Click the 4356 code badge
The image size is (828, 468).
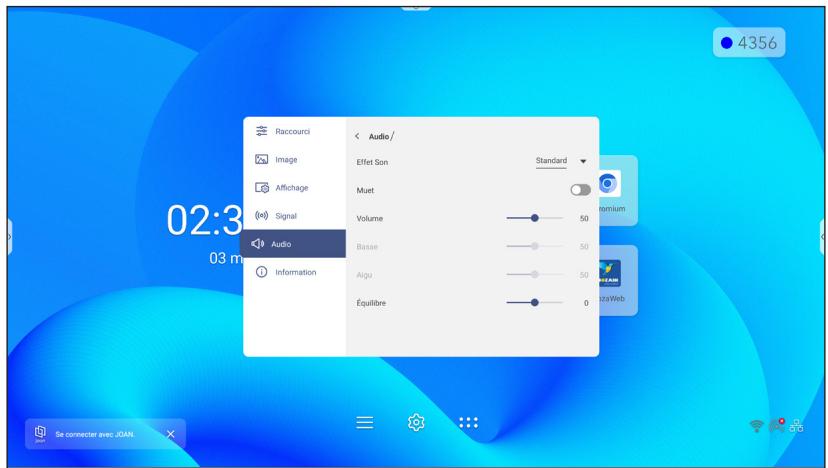(749, 43)
